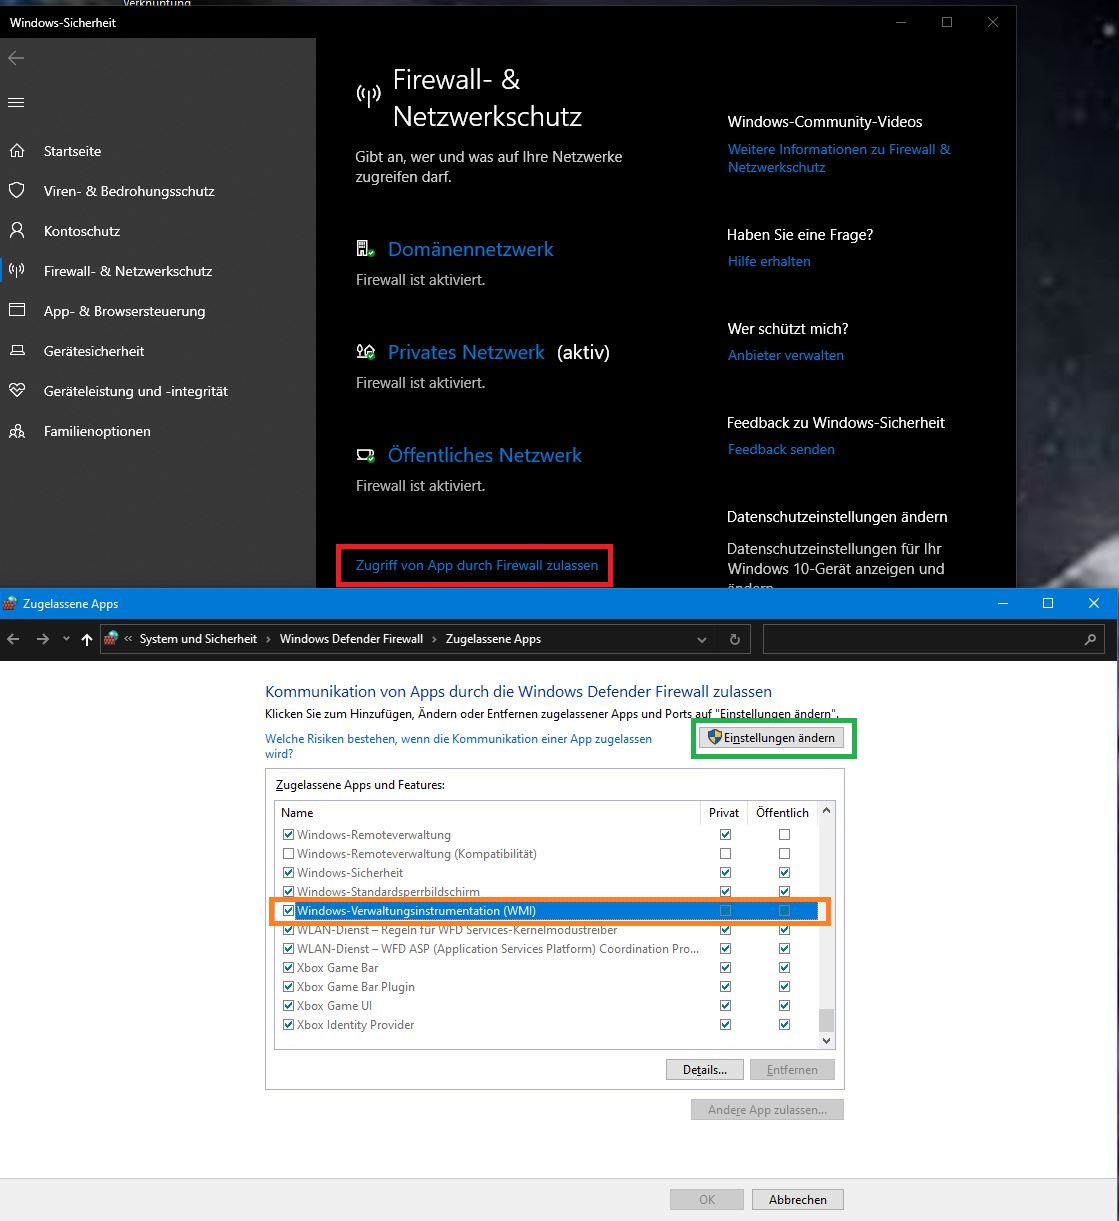This screenshot has width=1119, height=1221.
Task: Toggle Xbox Game Bar name checkbox
Action: pyautogui.click(x=288, y=968)
